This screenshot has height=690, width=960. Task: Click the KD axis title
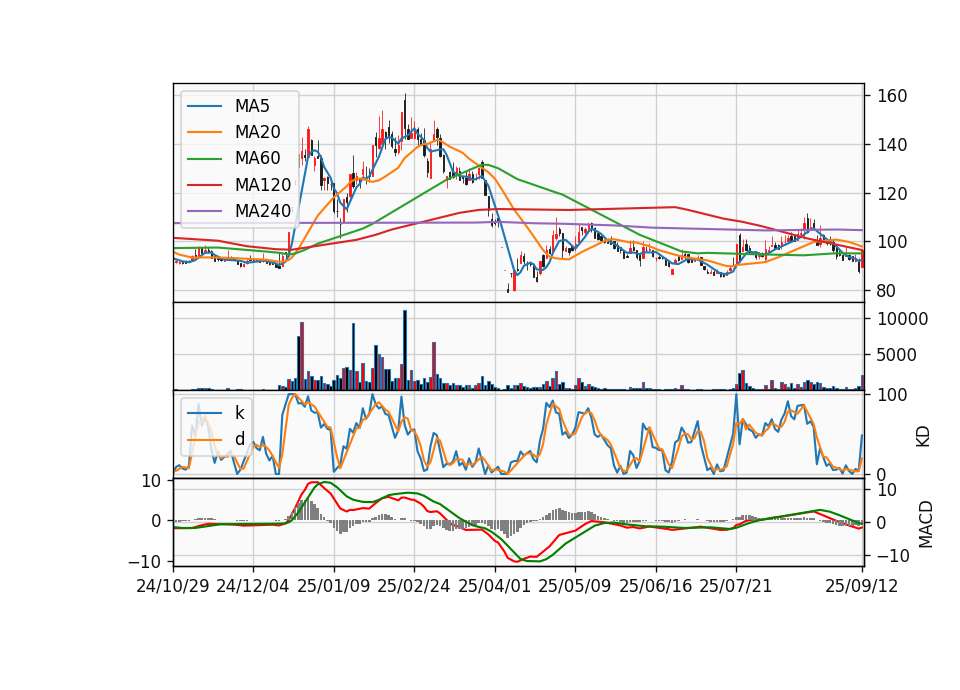(923, 436)
